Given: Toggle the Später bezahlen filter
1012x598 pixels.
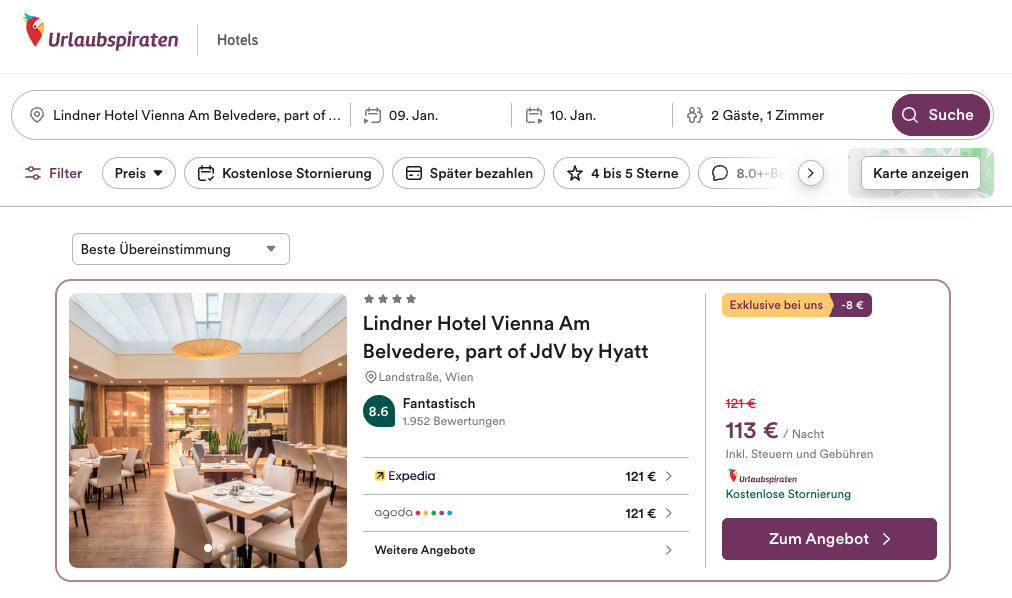Looking at the screenshot, I should [x=469, y=173].
